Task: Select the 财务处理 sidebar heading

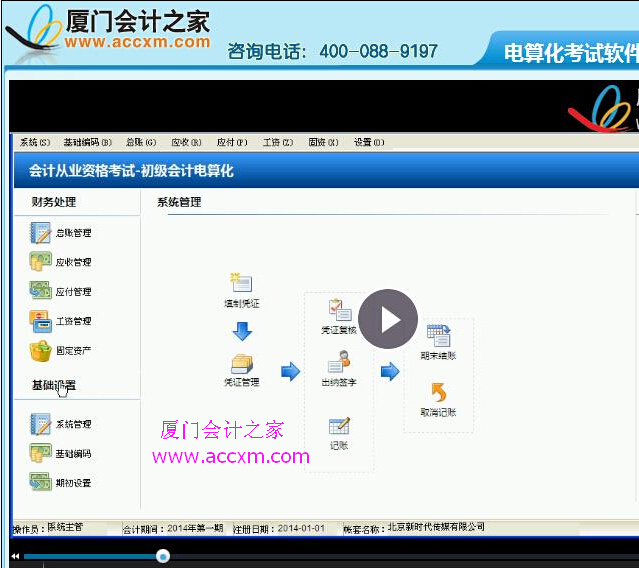Action: point(54,202)
